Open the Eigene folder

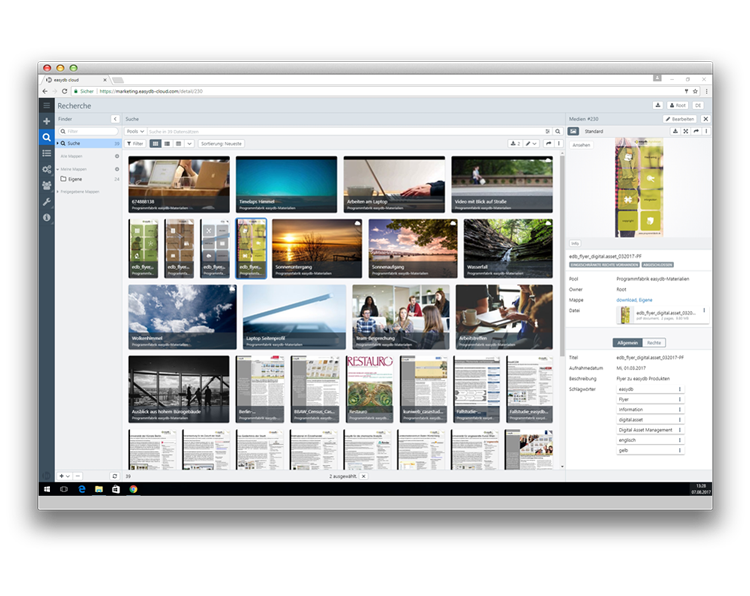click(x=75, y=179)
